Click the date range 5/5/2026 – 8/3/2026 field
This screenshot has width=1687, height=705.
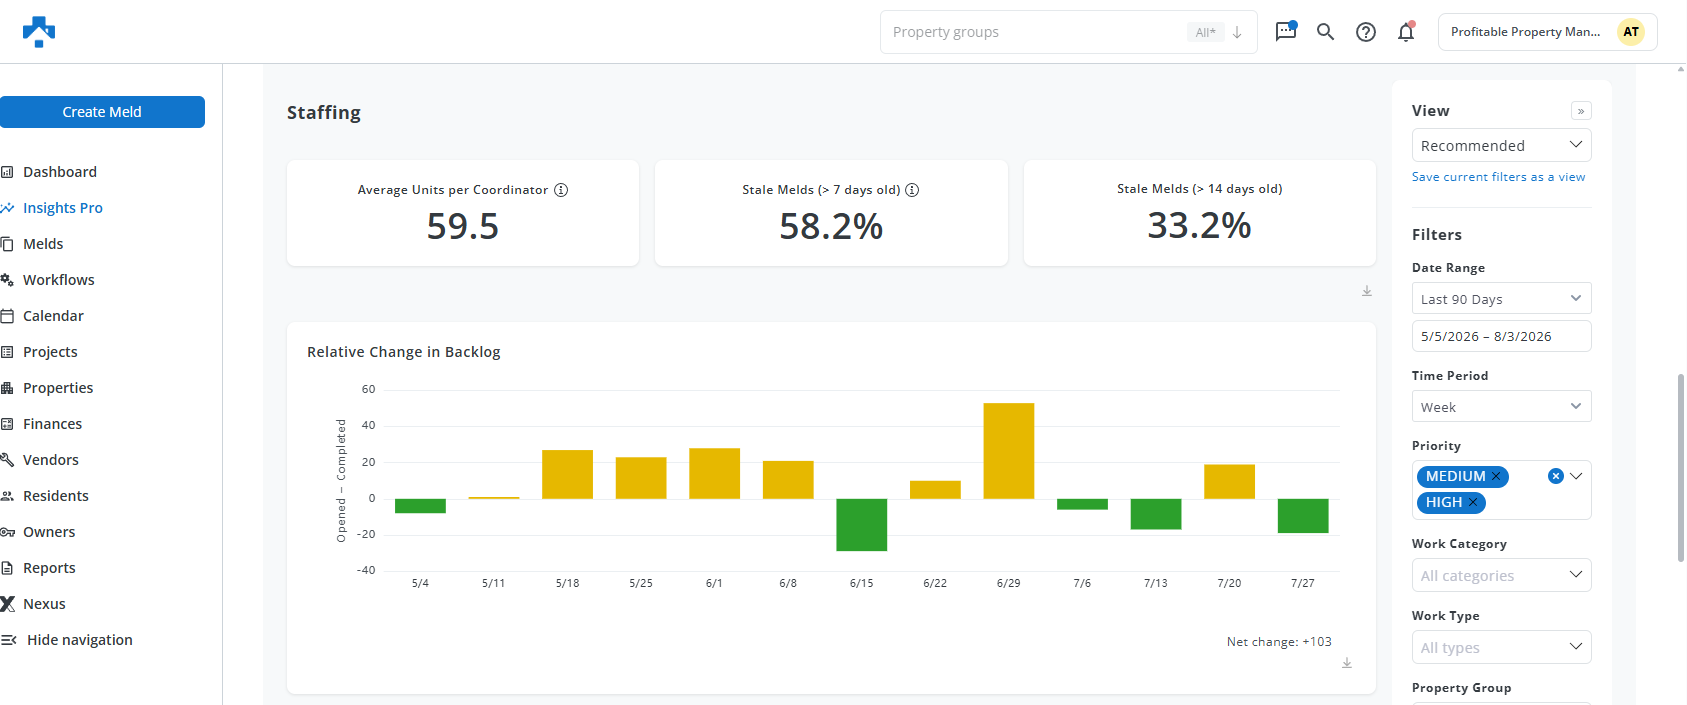tap(1501, 336)
